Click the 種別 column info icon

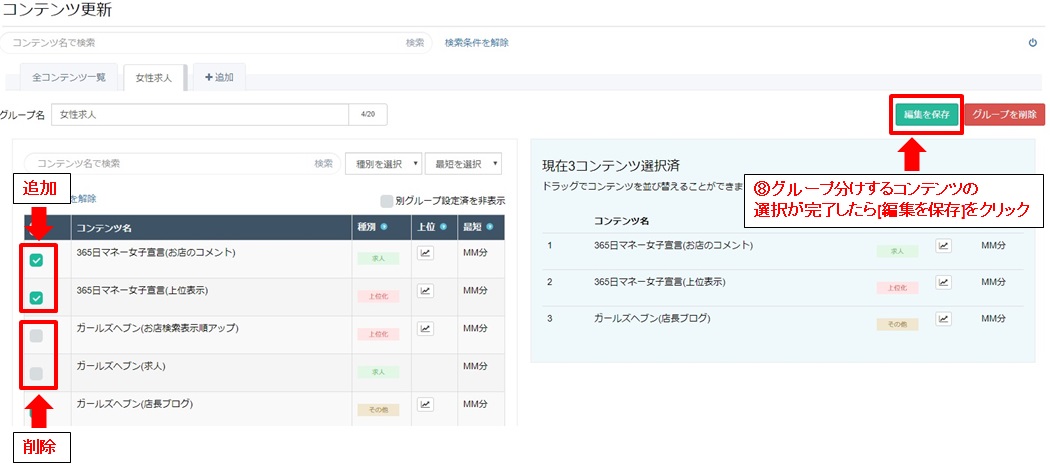pyautogui.click(x=384, y=226)
